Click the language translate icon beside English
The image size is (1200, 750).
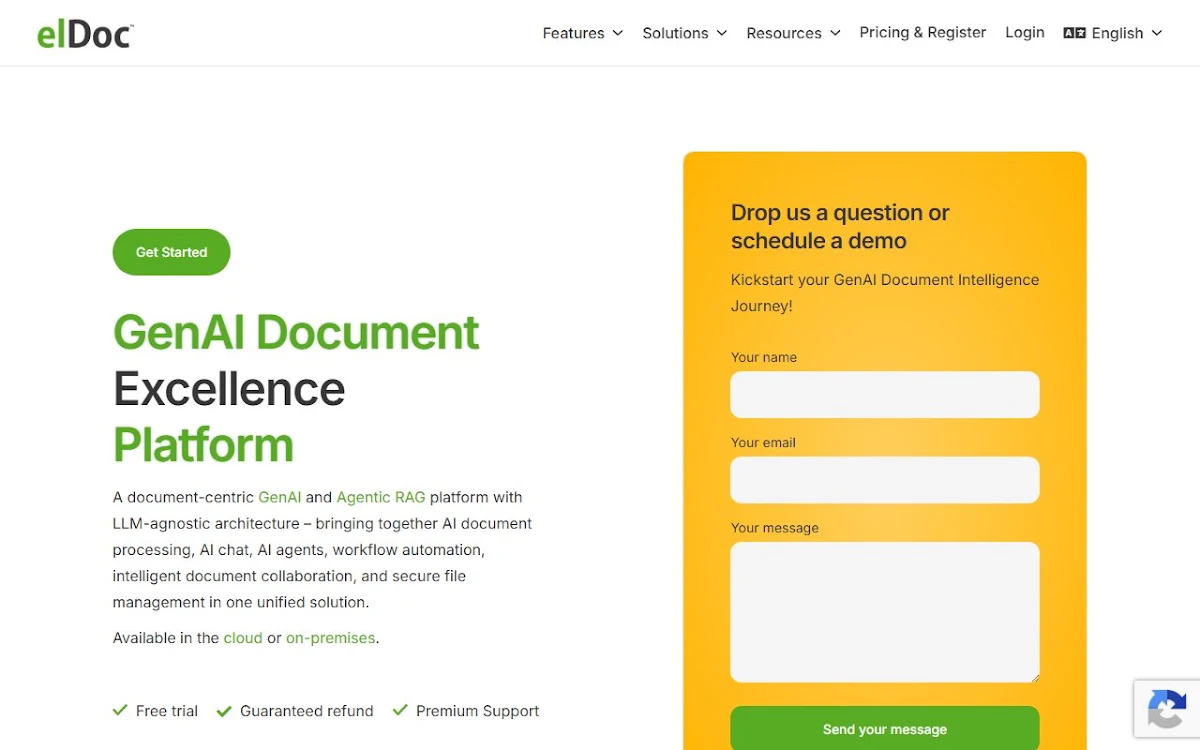coord(1074,33)
